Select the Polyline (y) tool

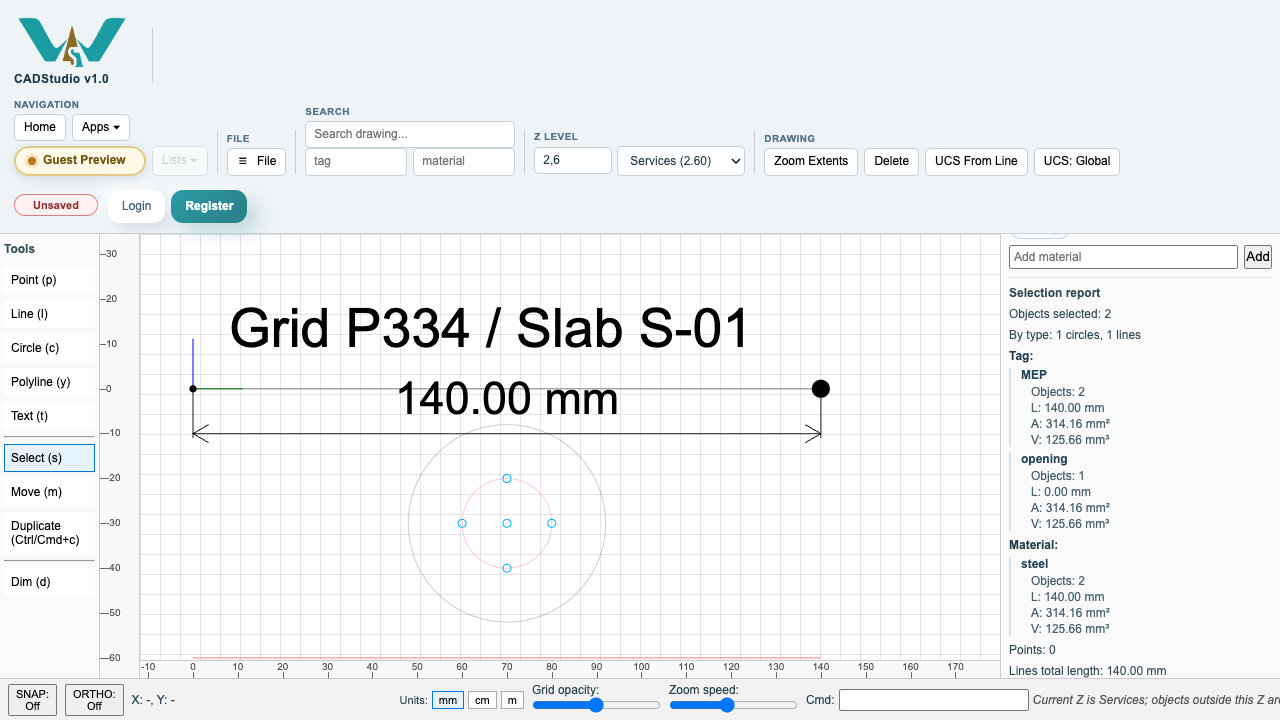(x=49, y=382)
